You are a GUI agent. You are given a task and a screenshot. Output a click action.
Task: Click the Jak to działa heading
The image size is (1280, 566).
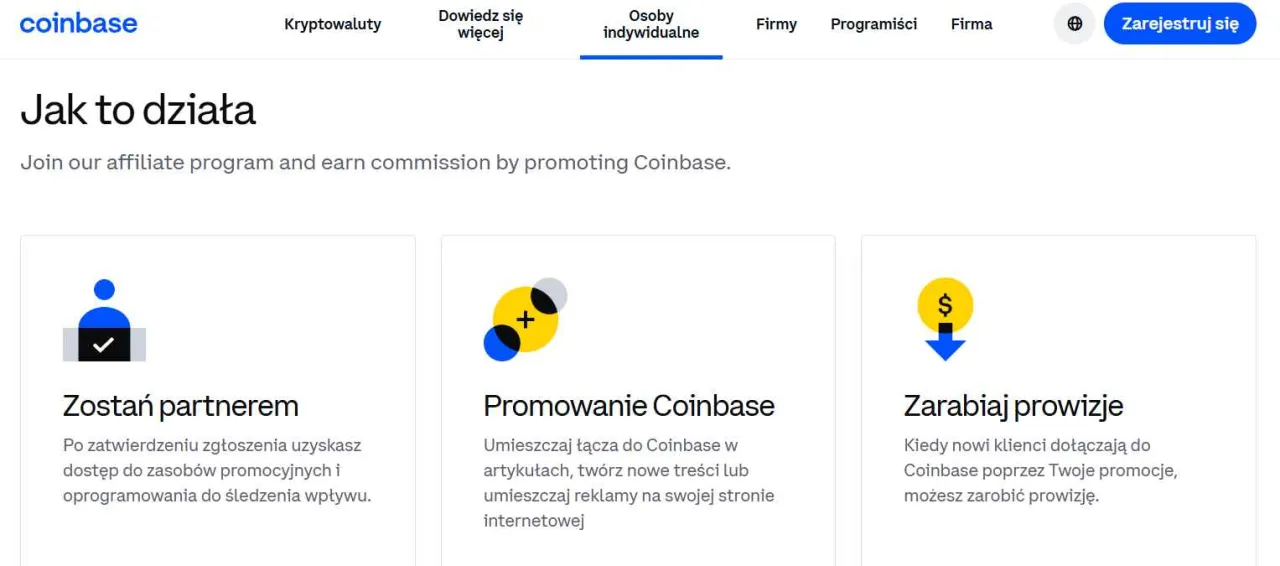click(x=138, y=110)
